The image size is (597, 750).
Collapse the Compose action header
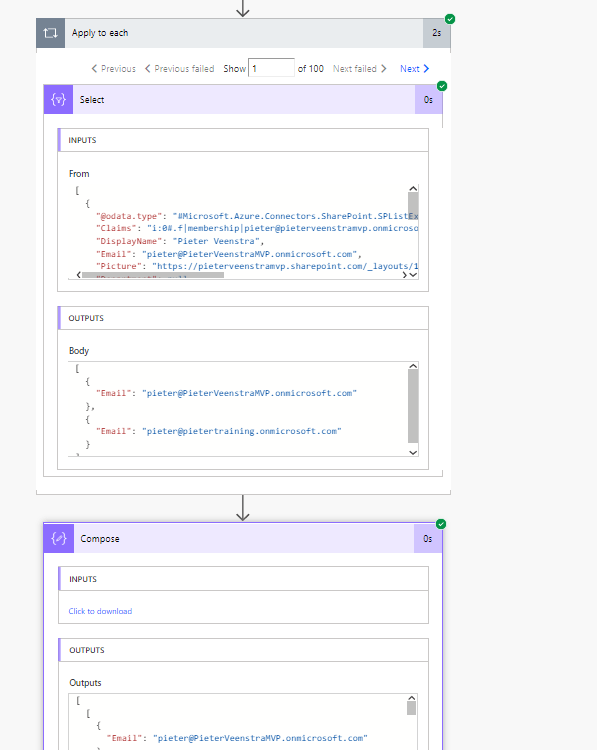[x=243, y=539]
